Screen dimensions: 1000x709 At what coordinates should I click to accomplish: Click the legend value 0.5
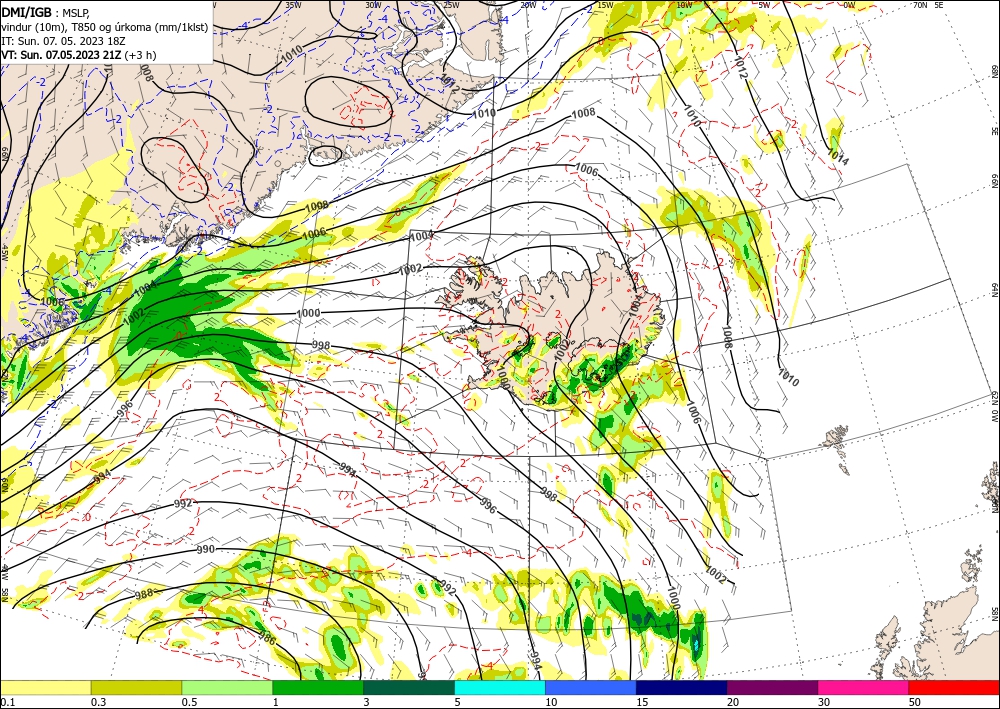coord(189,702)
